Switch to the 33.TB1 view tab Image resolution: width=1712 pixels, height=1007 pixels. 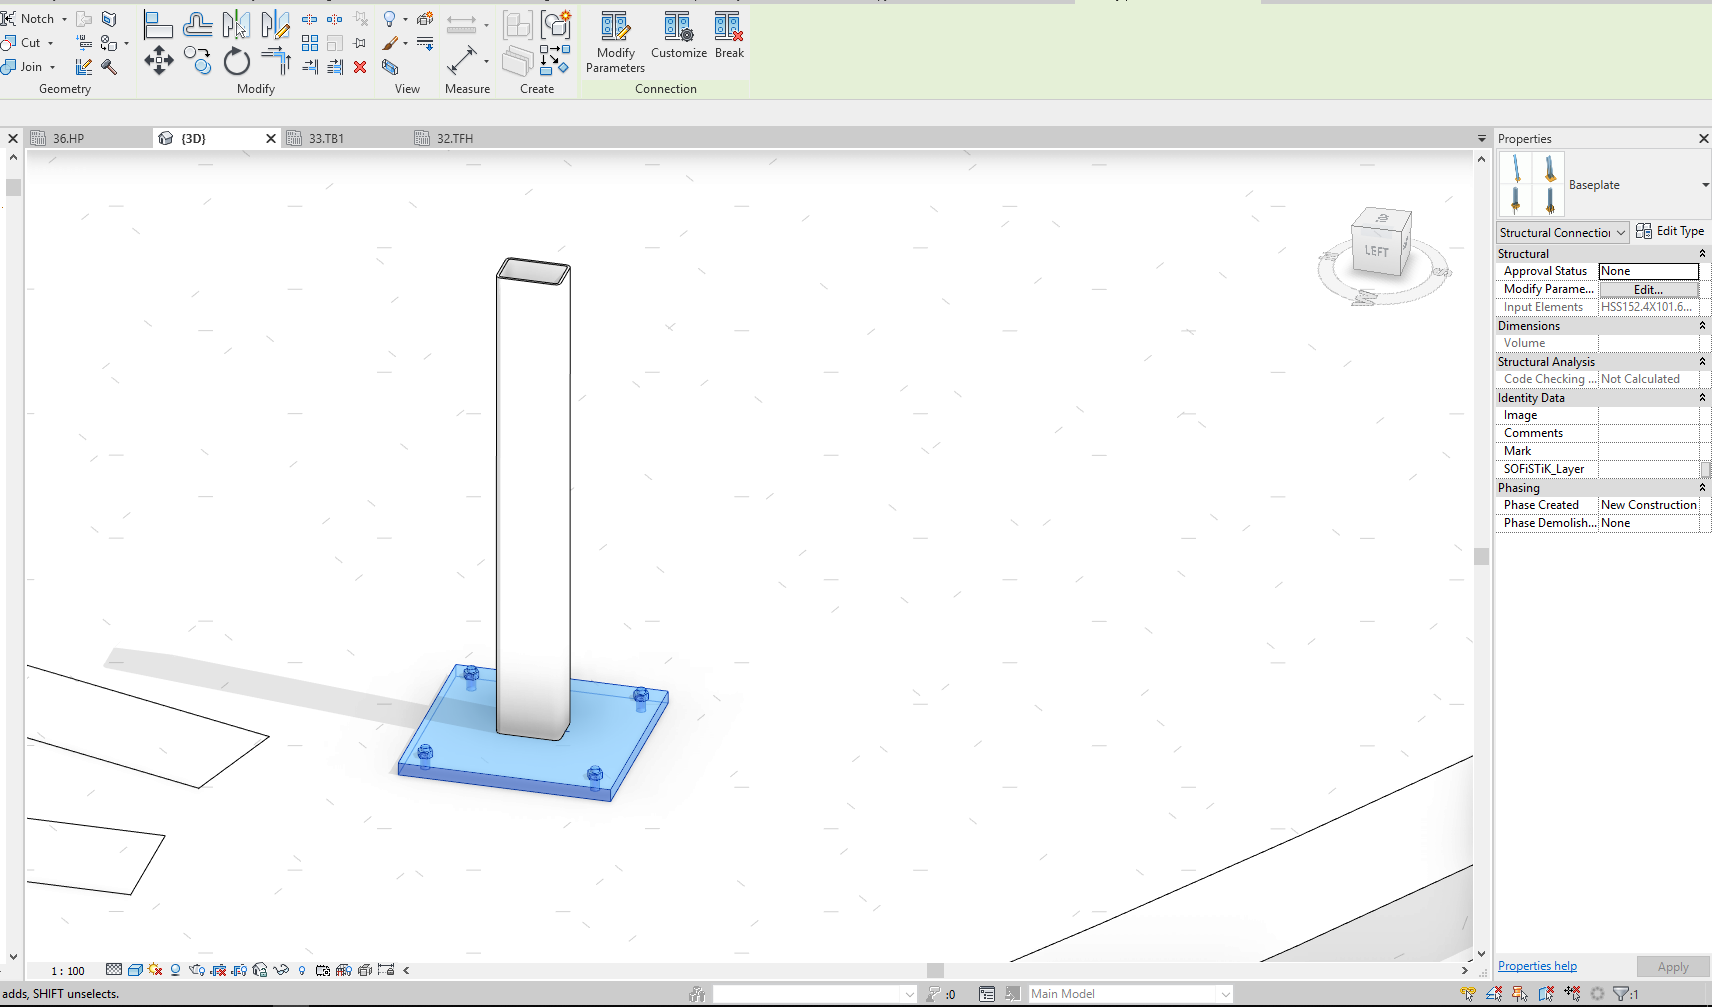click(325, 138)
